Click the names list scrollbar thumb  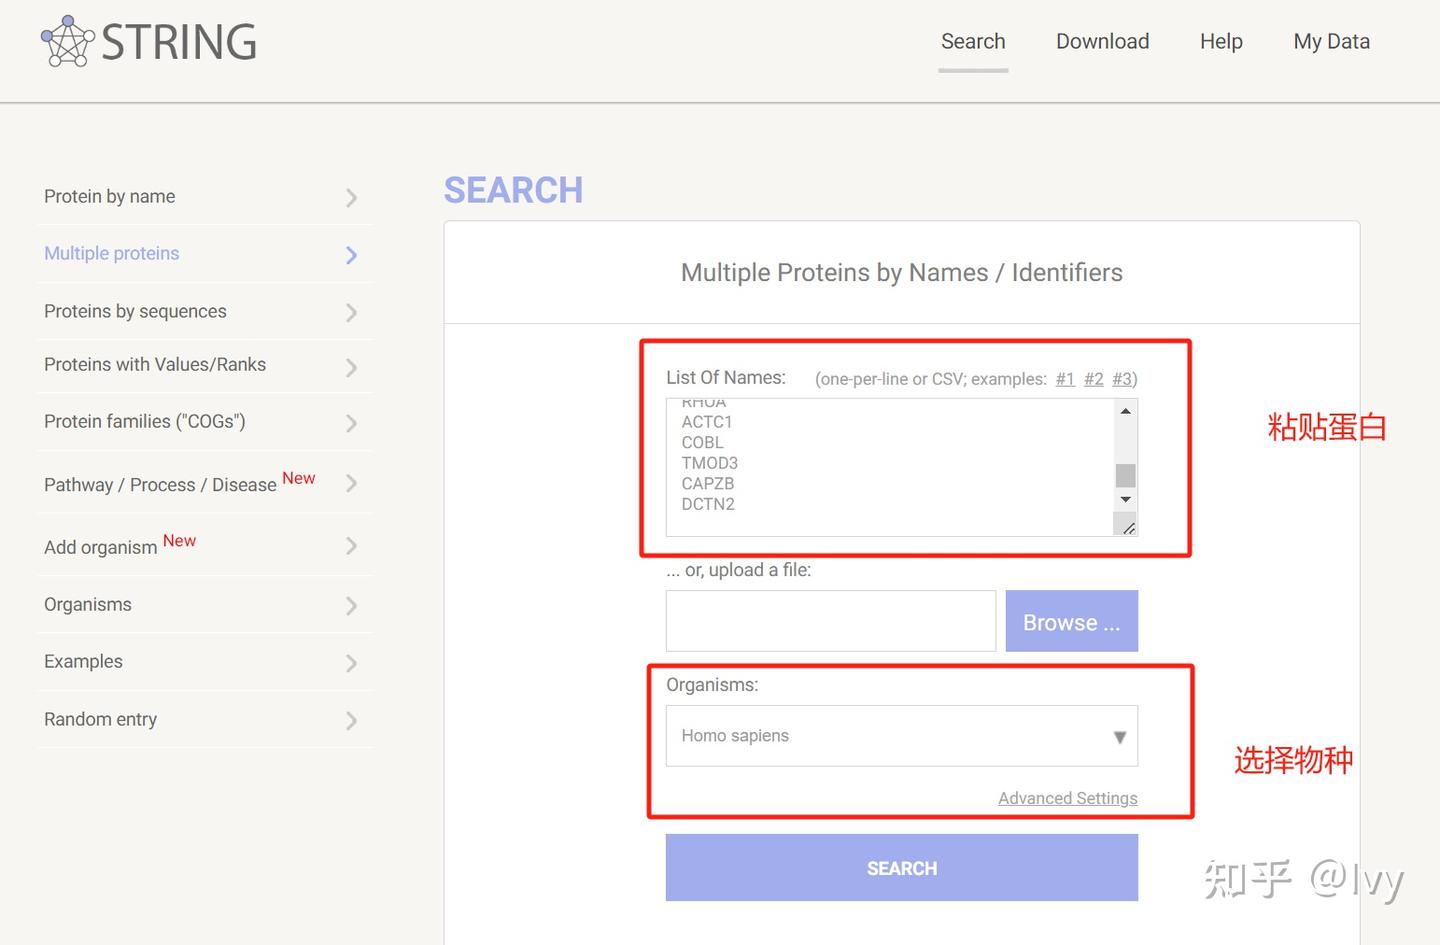tap(1126, 475)
